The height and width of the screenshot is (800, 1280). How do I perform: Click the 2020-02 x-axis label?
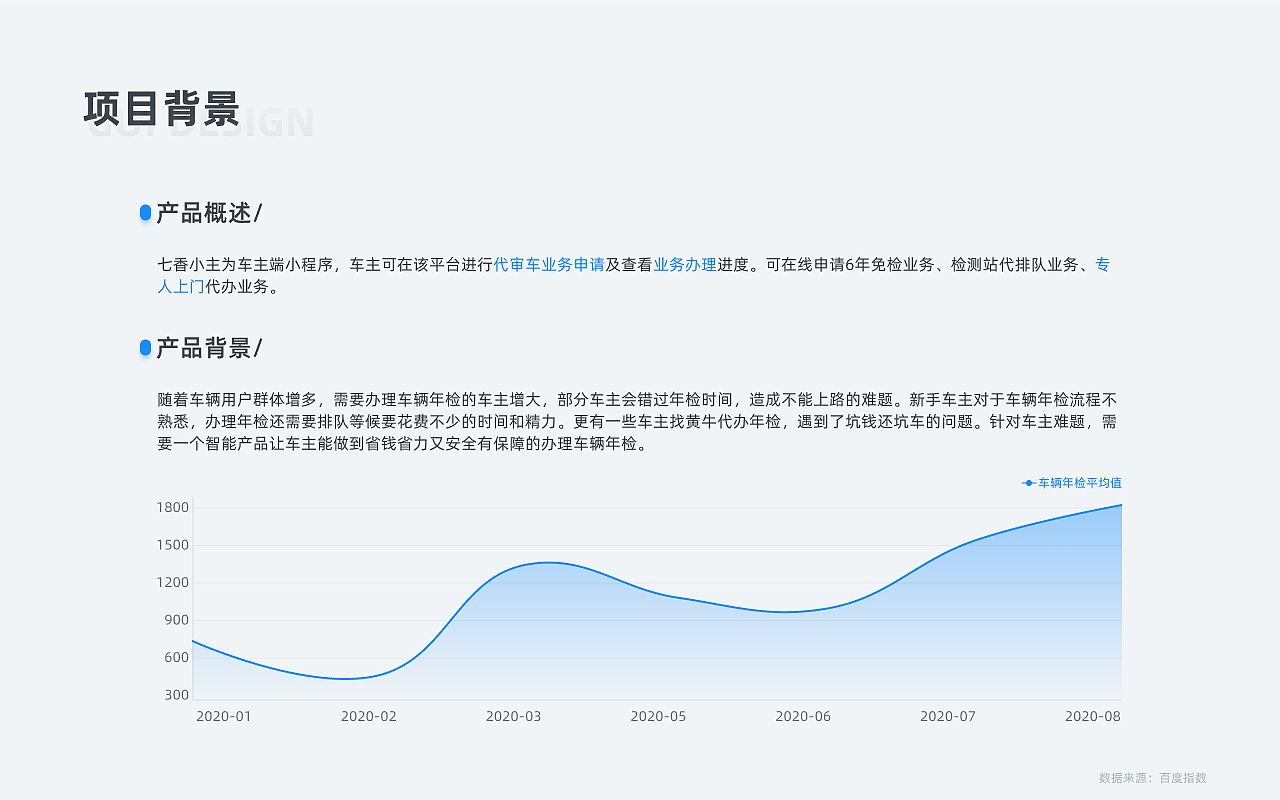coord(369,716)
